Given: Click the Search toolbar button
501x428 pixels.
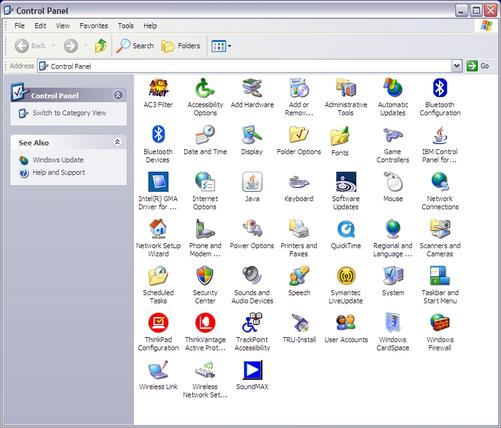Looking at the screenshot, I should (x=135, y=46).
